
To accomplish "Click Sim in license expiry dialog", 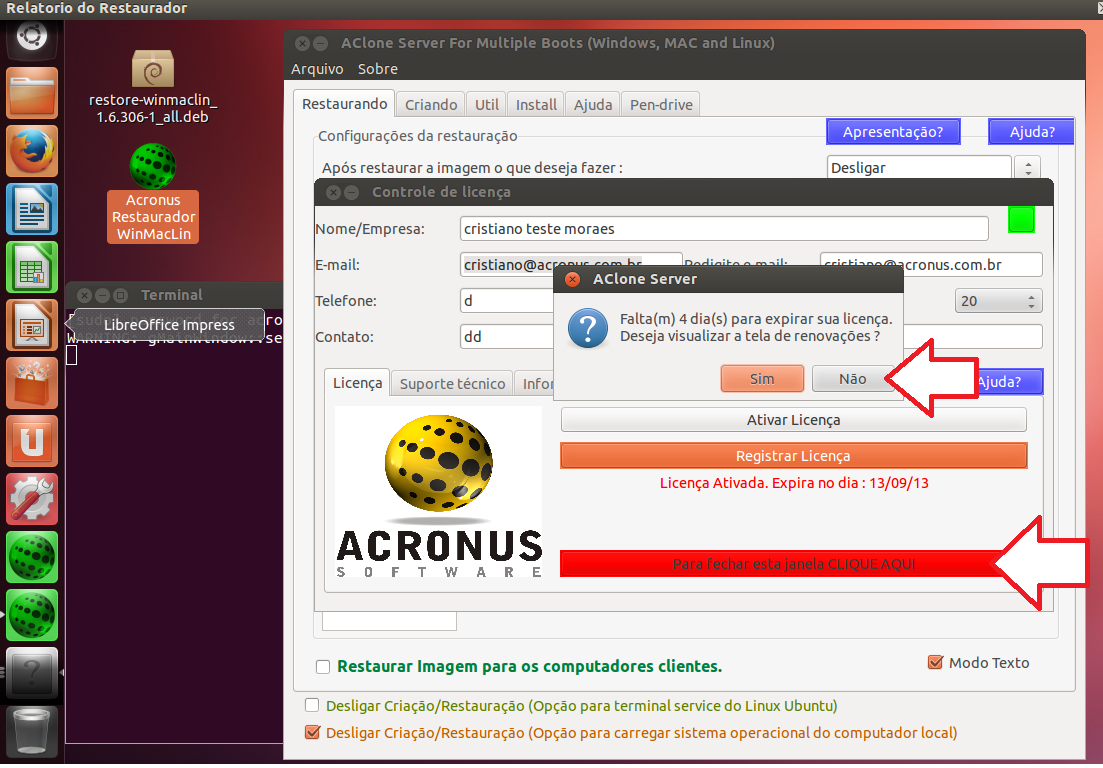I will coord(762,378).
